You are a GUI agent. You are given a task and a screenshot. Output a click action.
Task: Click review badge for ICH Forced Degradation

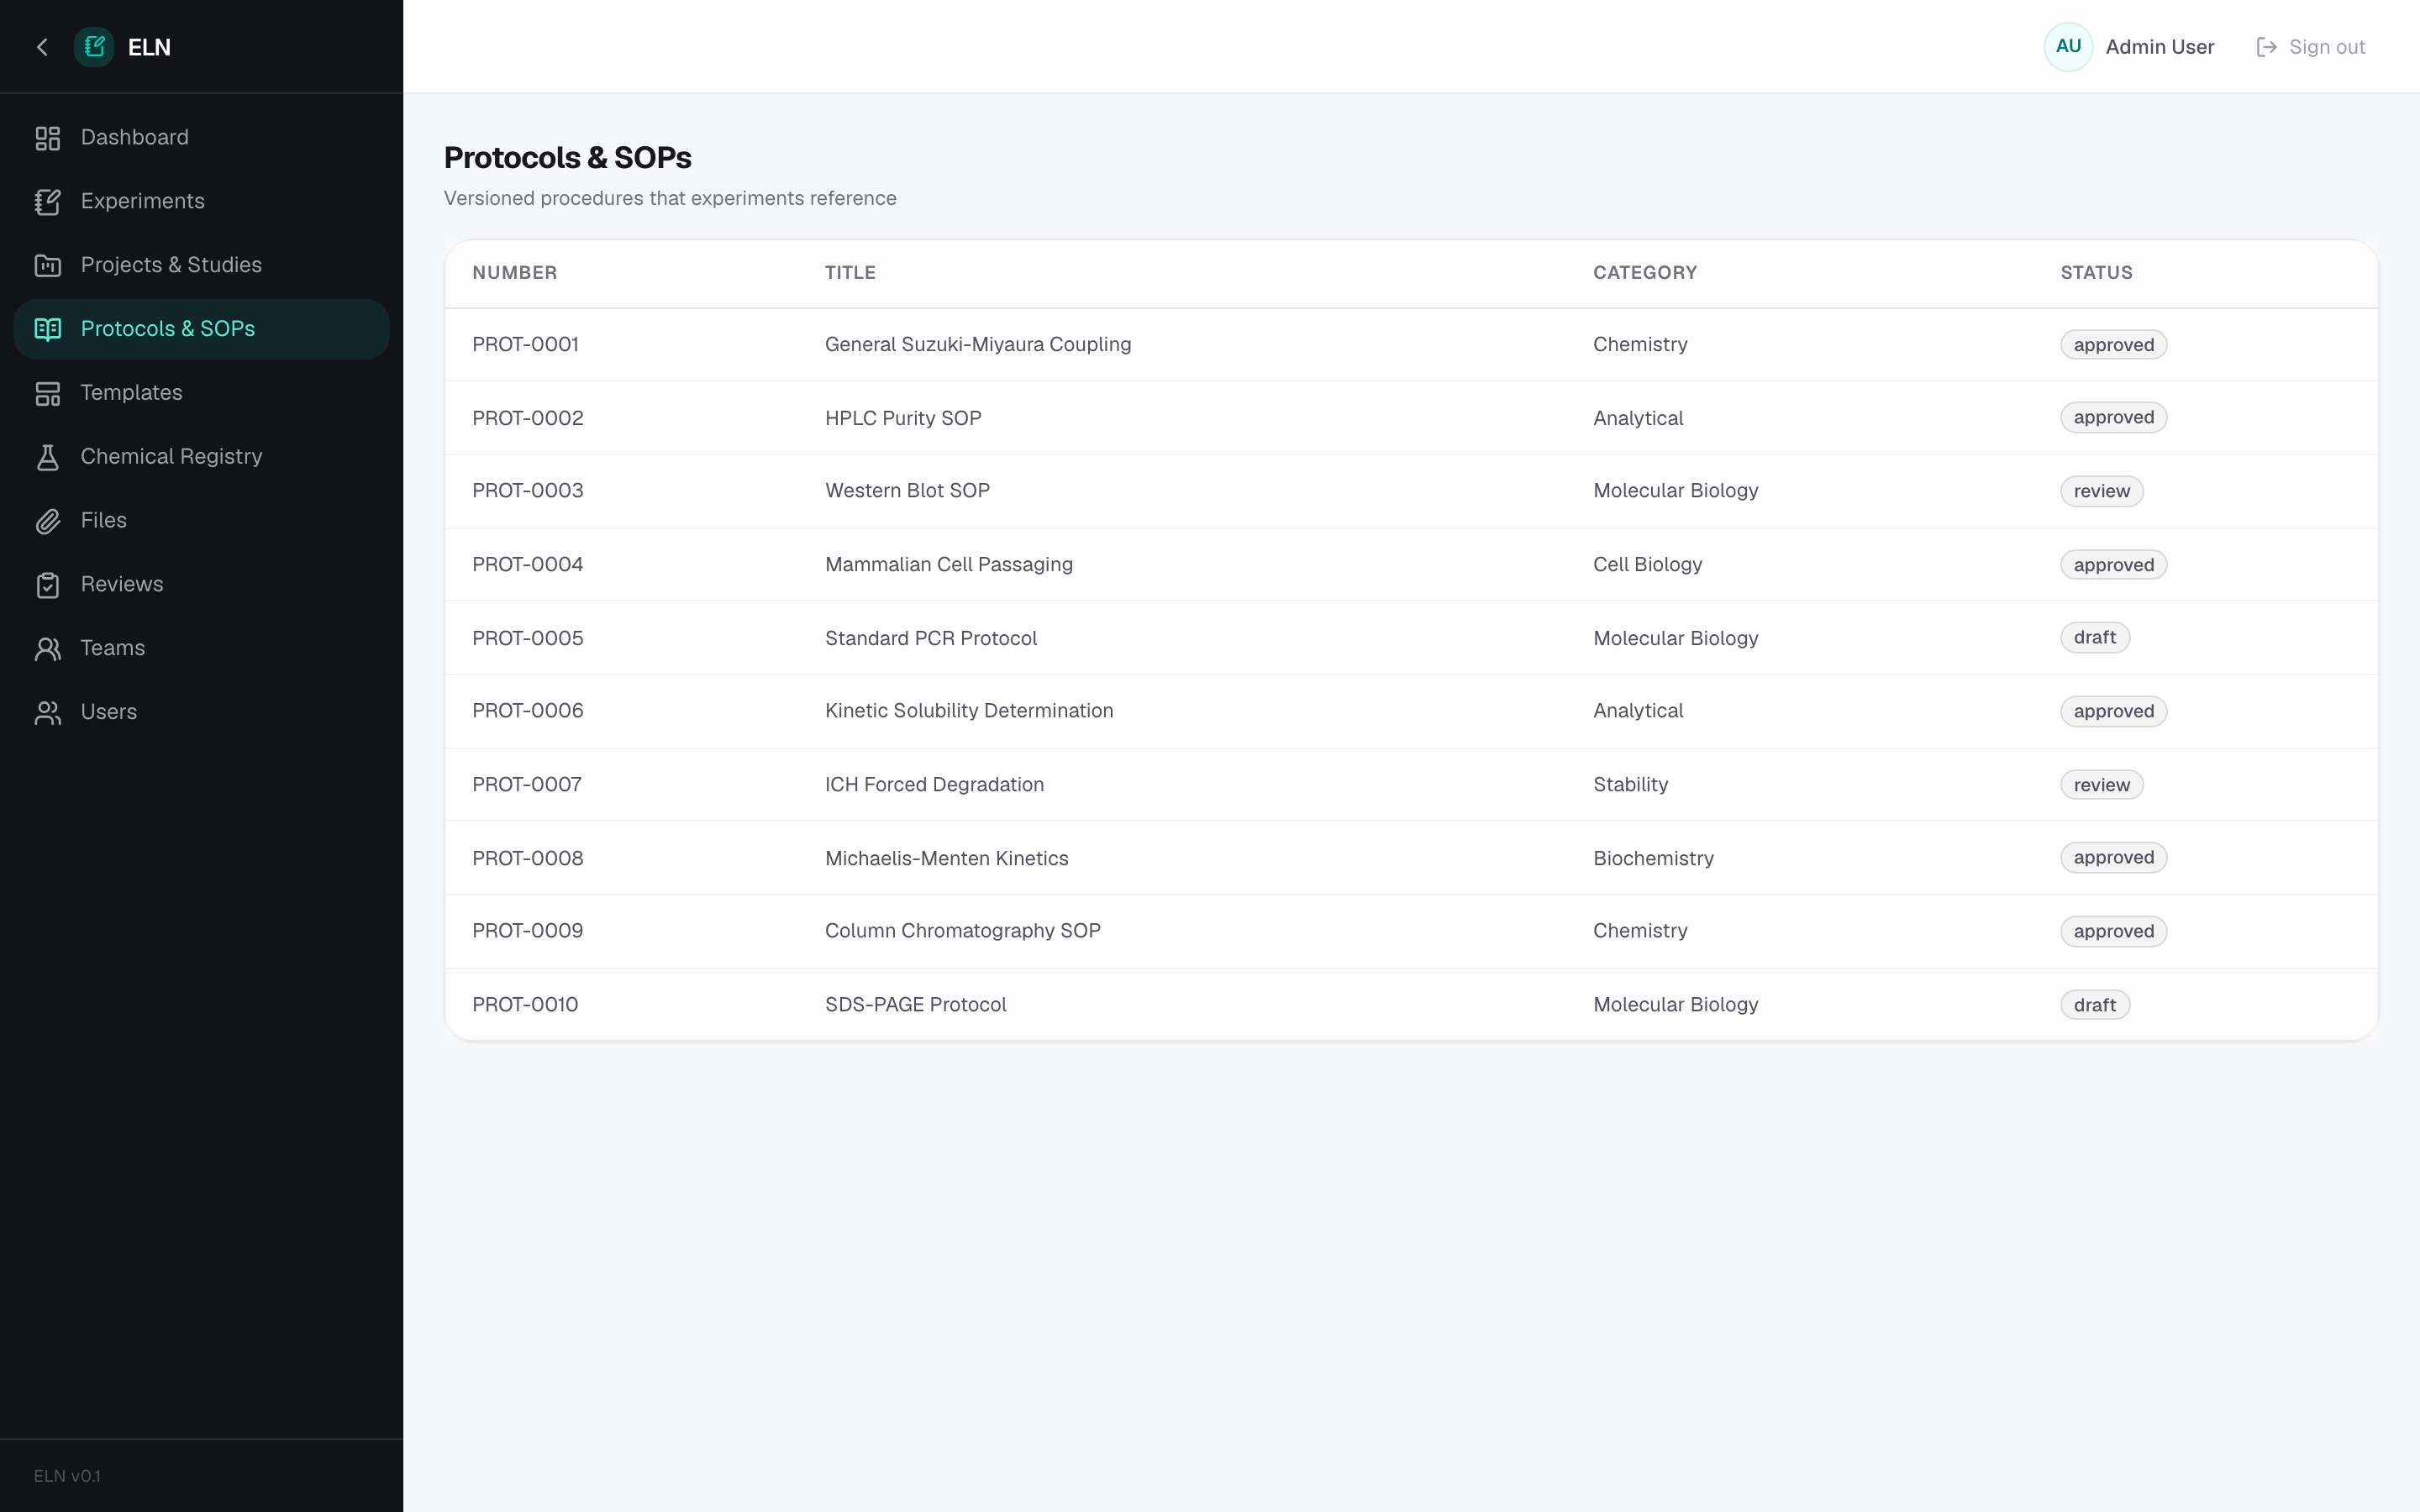[2101, 785]
